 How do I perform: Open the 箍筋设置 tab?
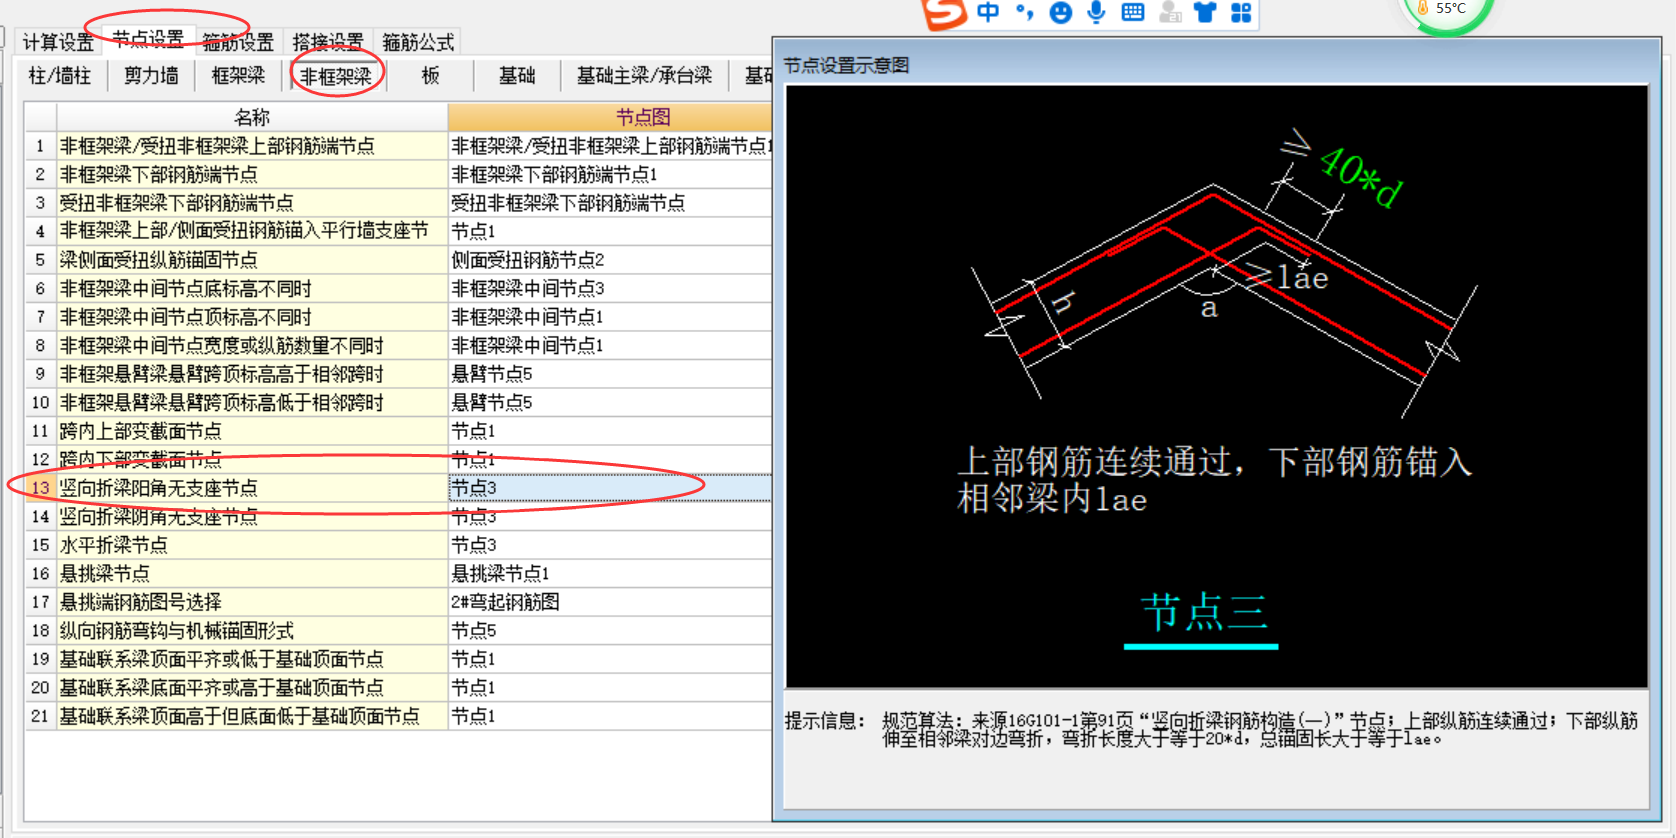coord(238,42)
